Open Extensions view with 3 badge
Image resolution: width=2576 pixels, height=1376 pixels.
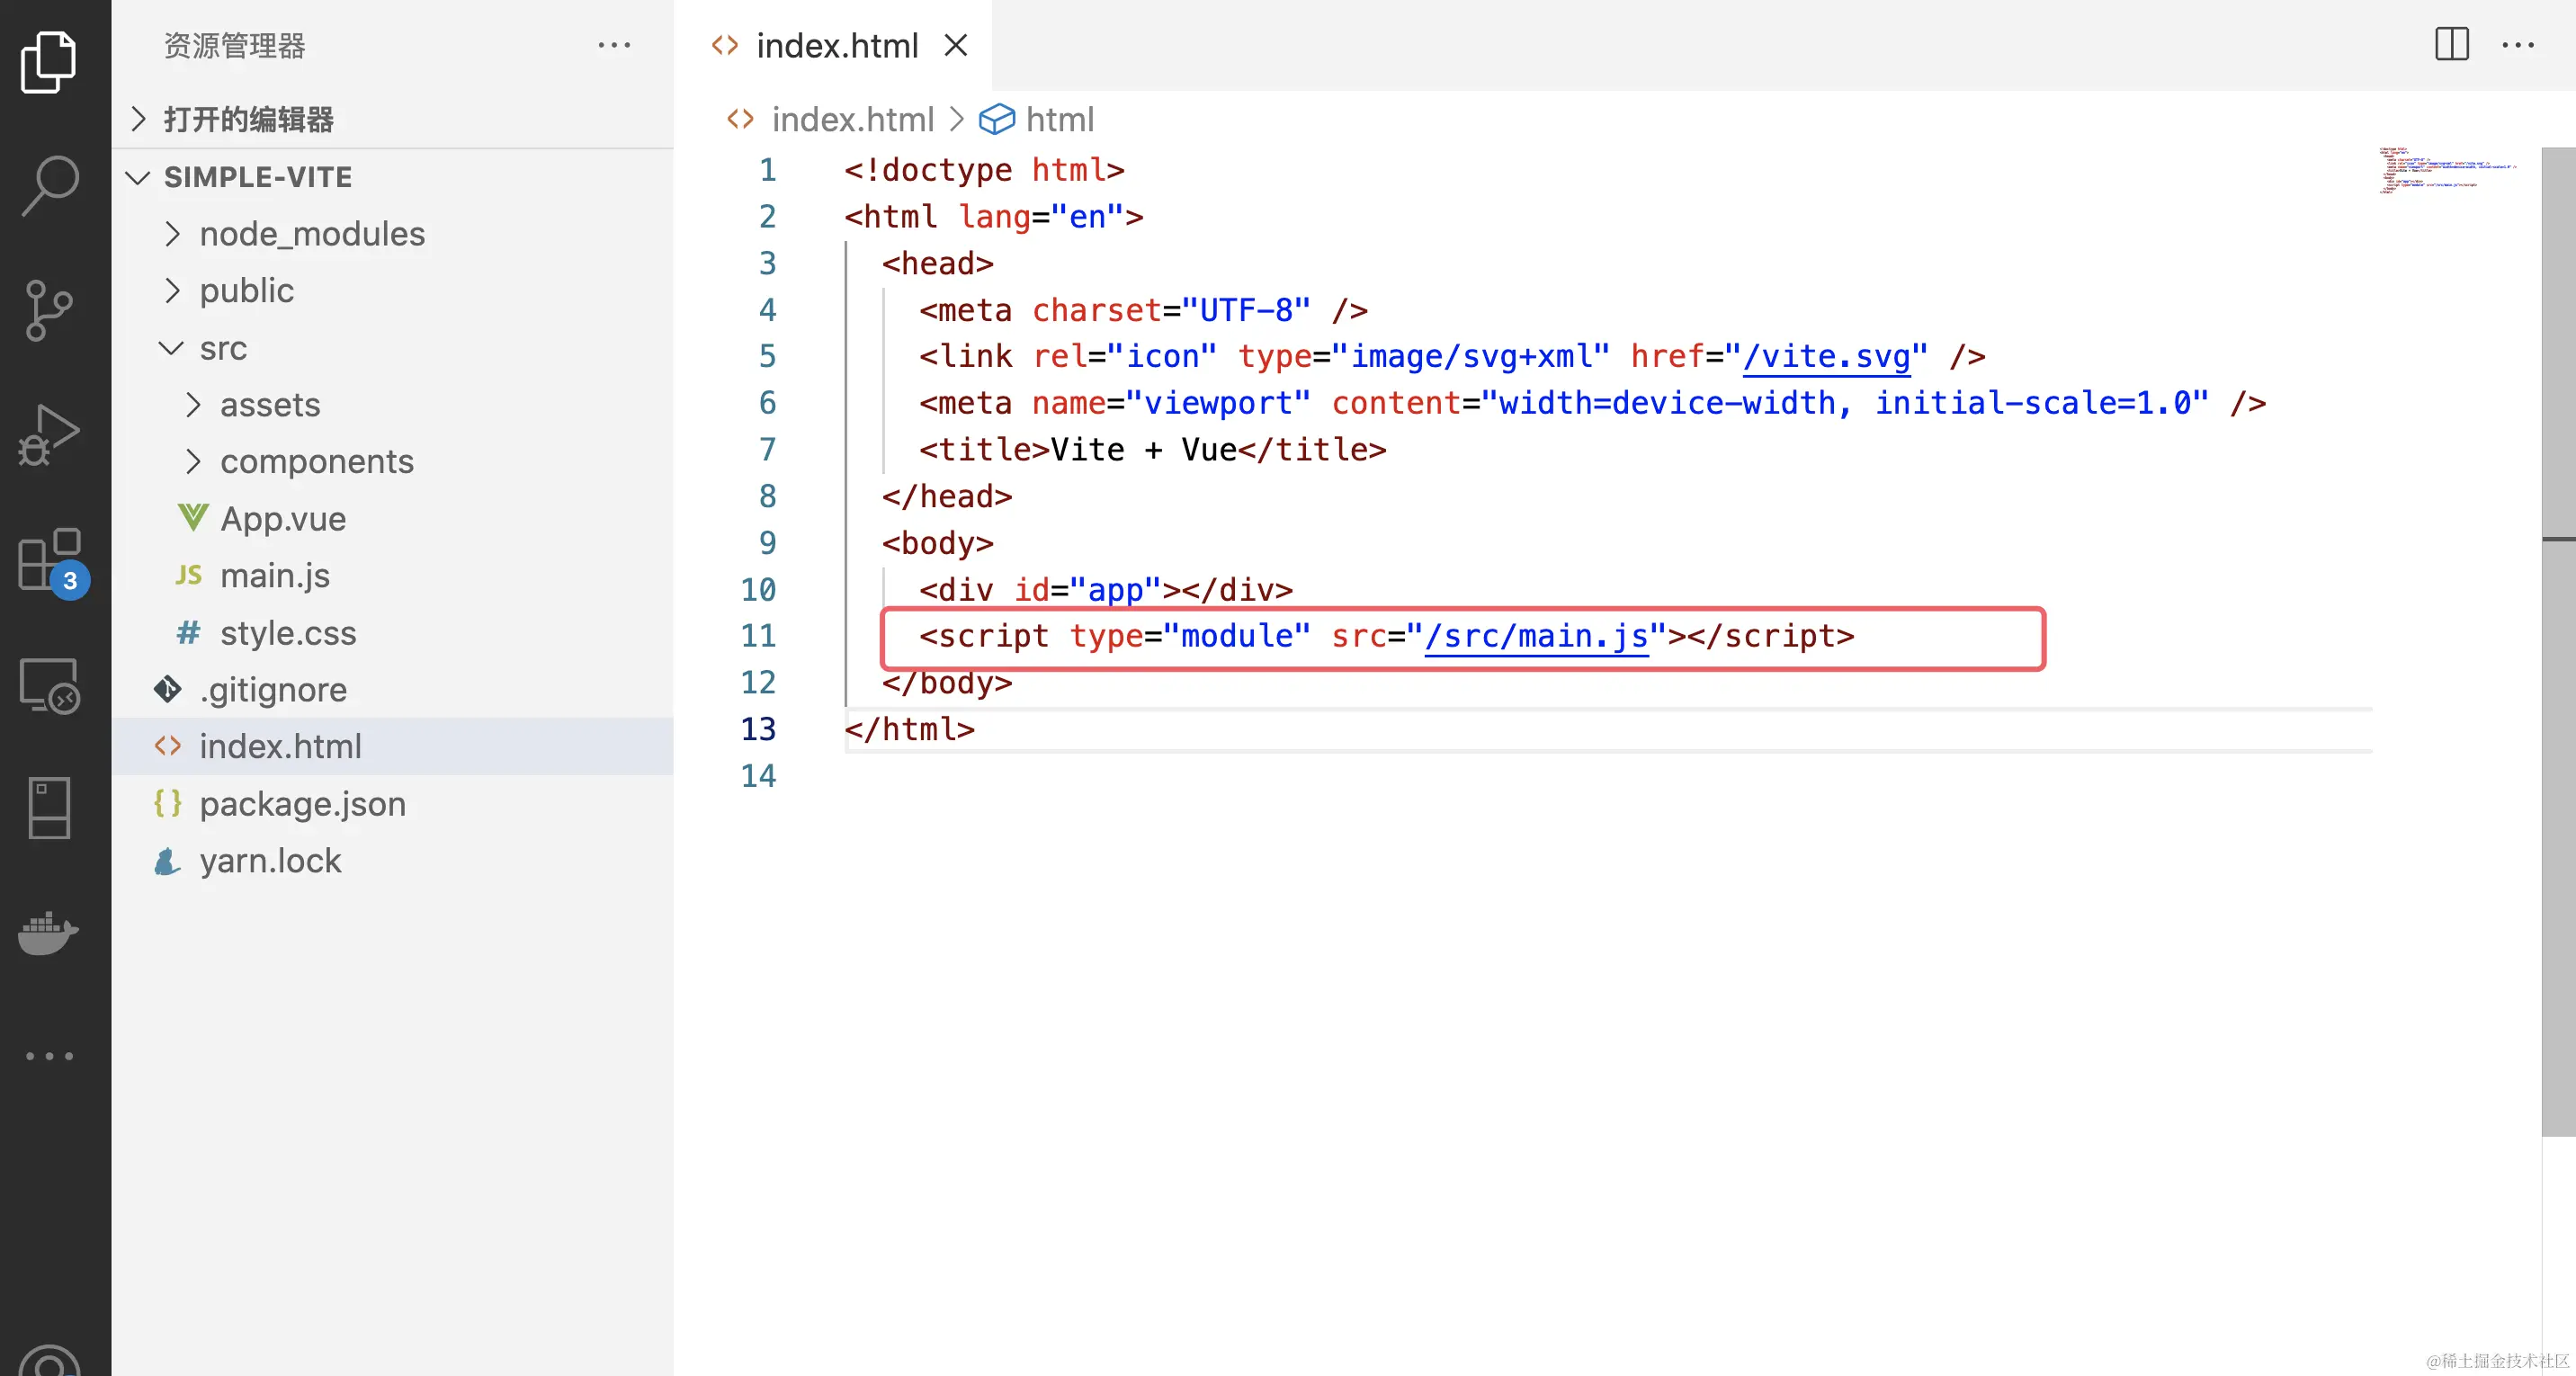[52, 562]
